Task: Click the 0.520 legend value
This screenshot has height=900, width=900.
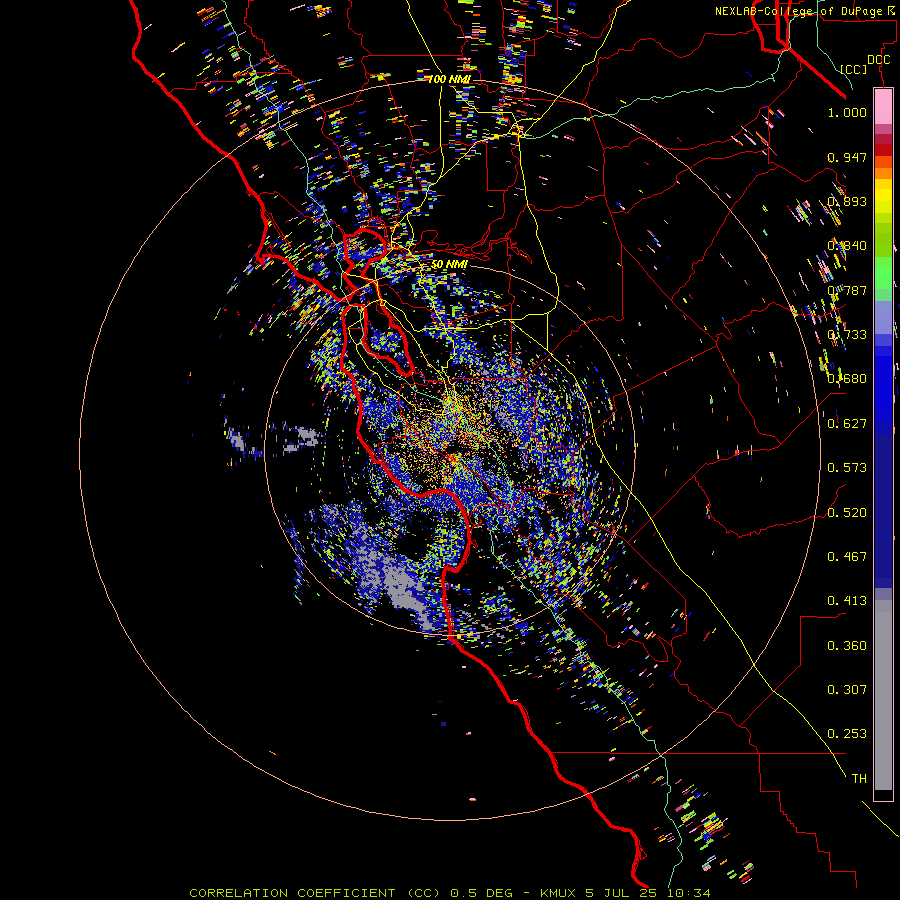Action: [x=847, y=513]
